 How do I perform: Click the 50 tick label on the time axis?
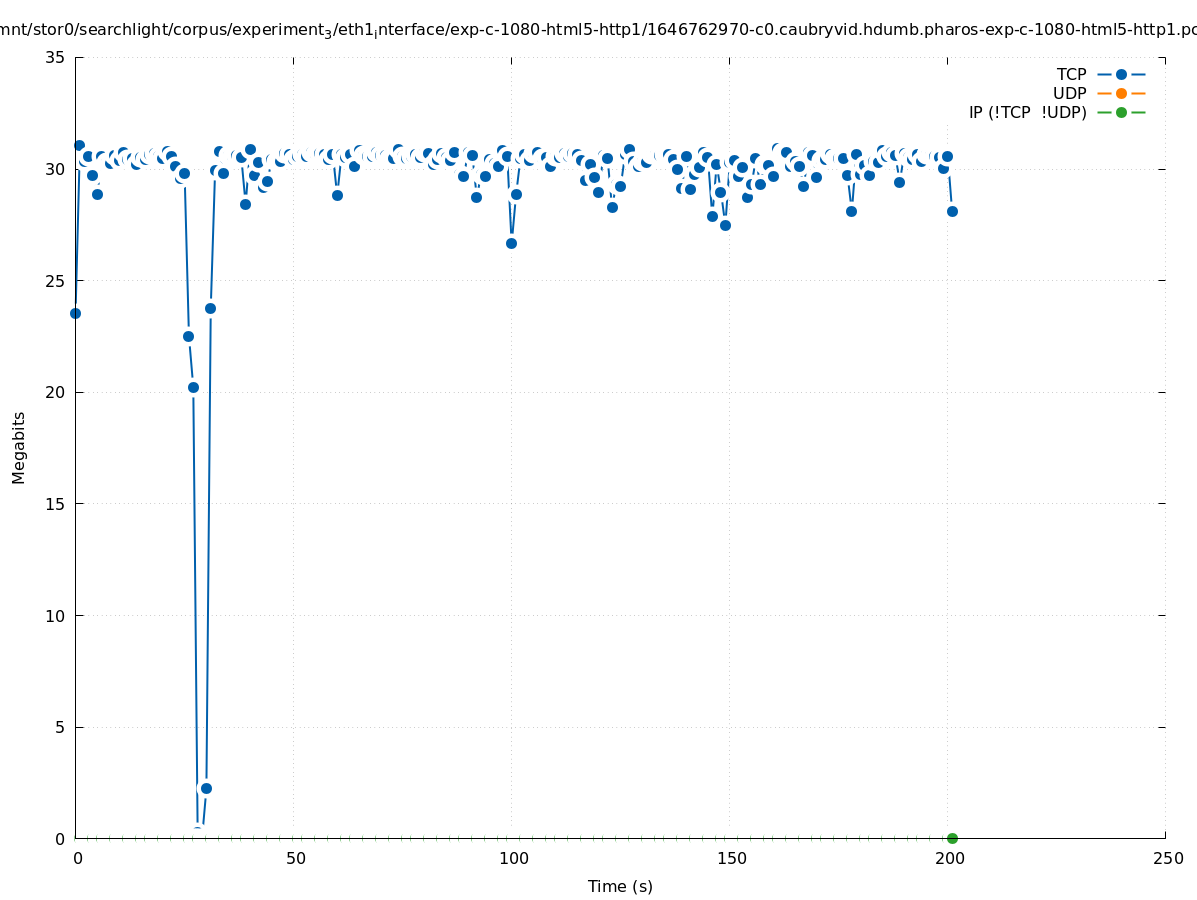tap(293, 858)
